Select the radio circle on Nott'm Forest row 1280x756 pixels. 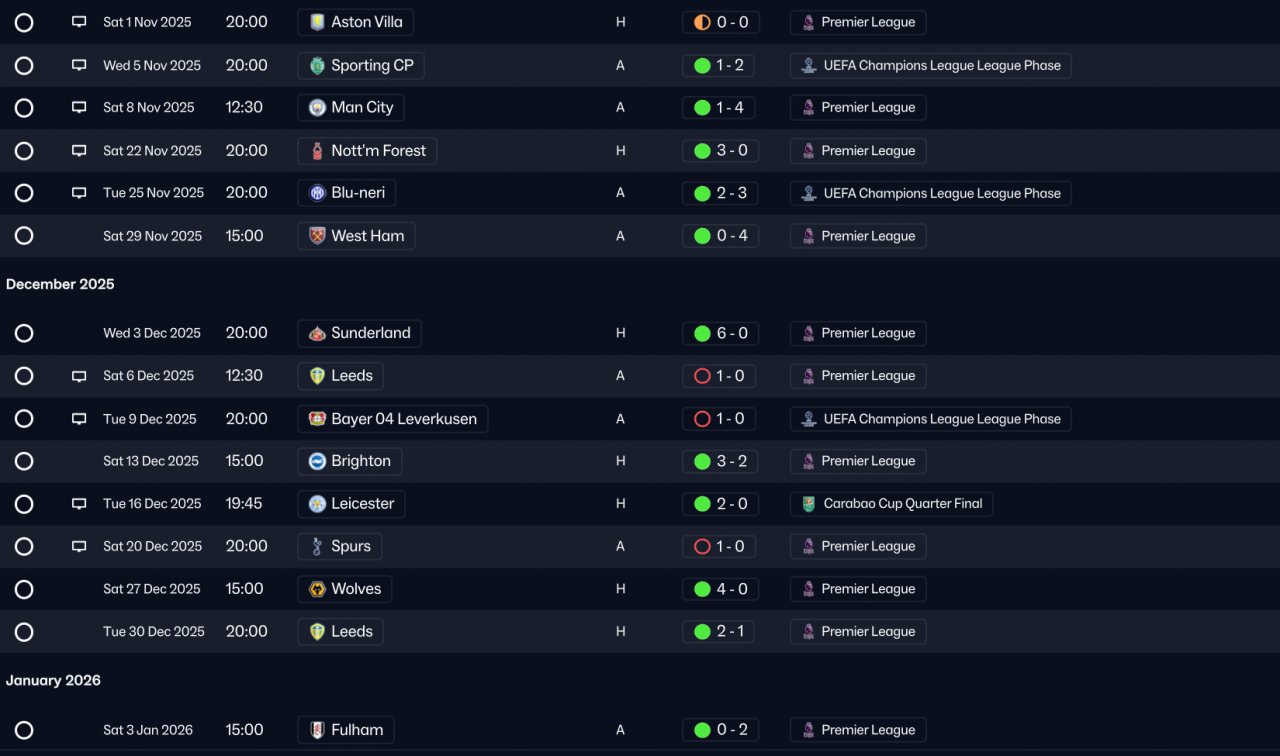tap(24, 151)
